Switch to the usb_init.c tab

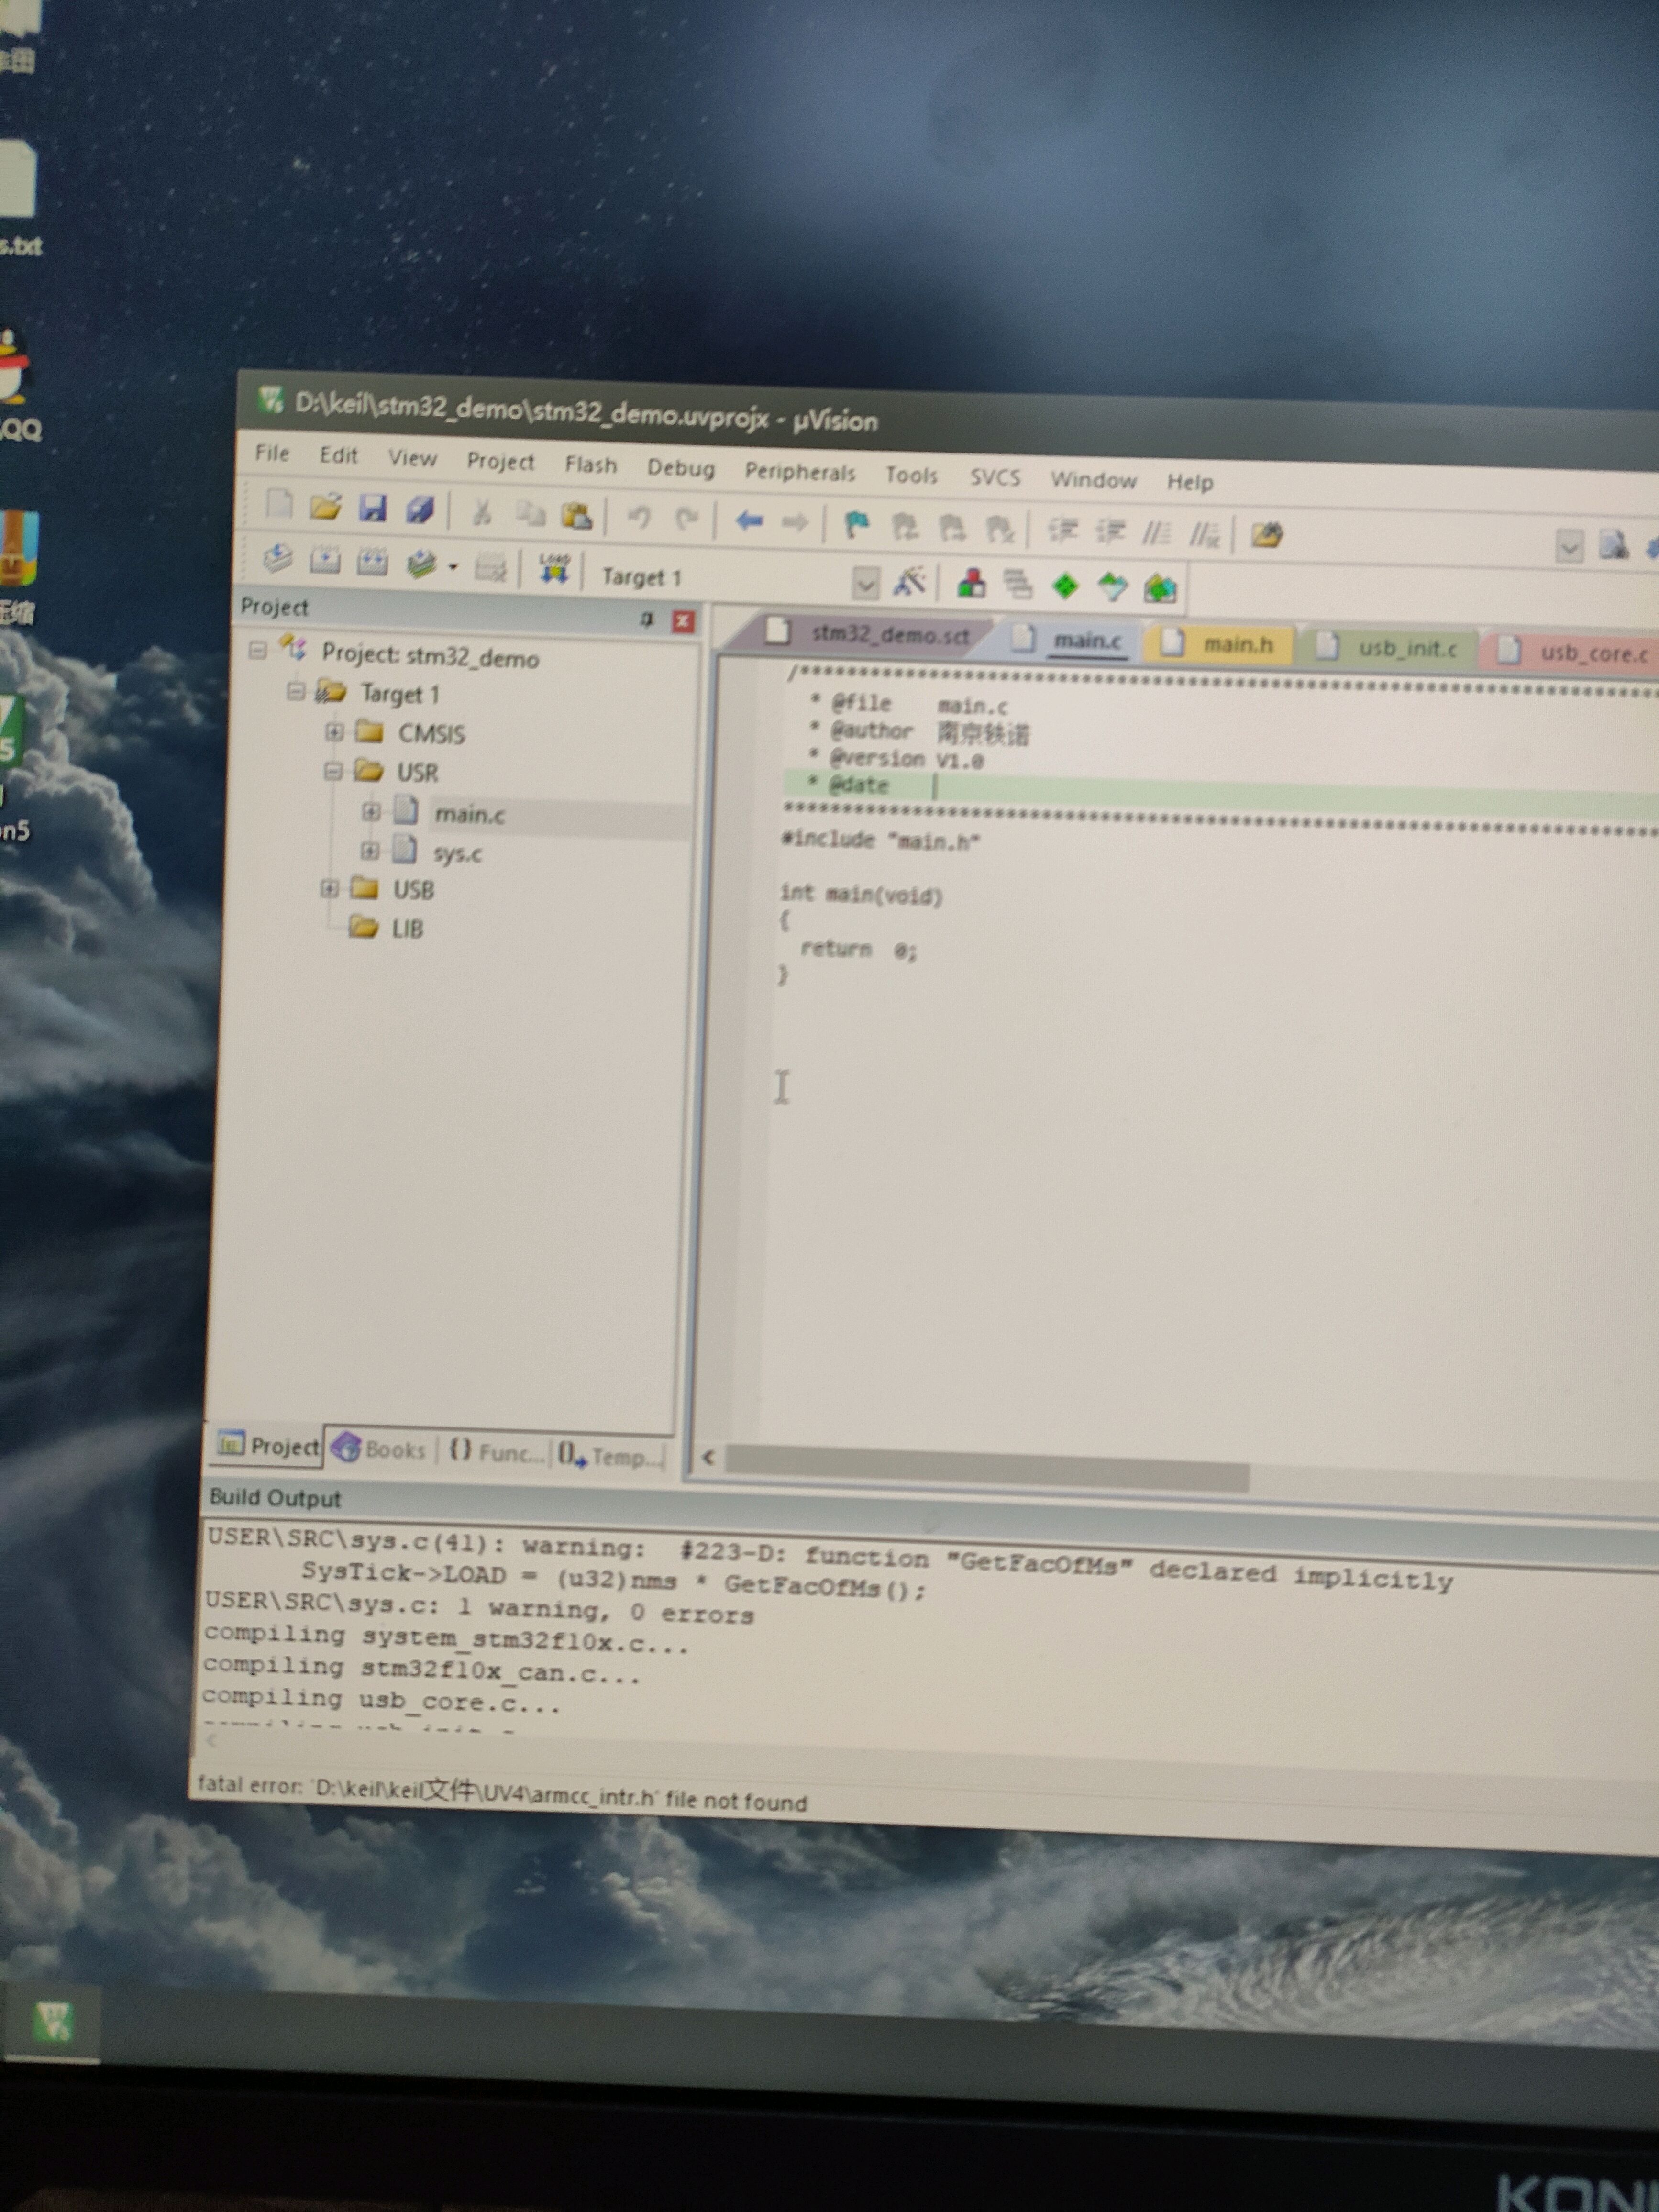click(x=1405, y=648)
